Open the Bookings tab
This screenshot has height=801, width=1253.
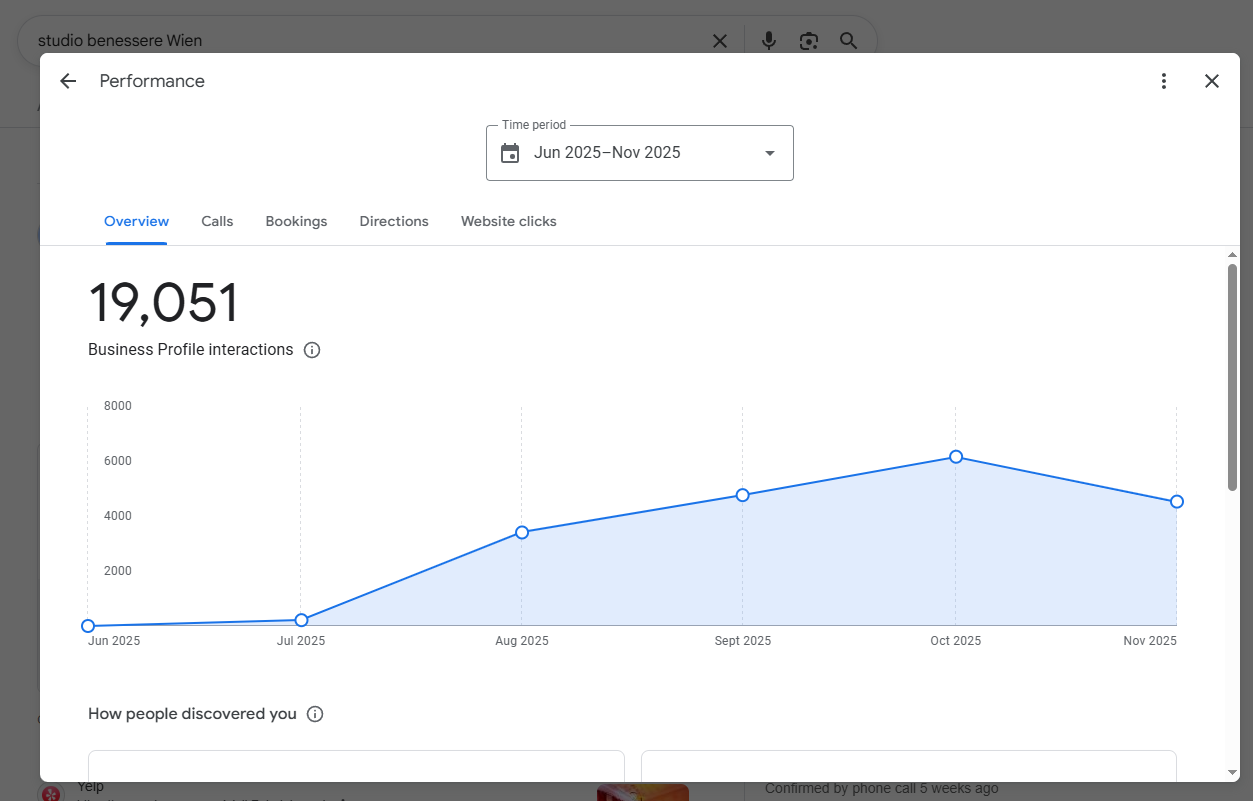296,221
